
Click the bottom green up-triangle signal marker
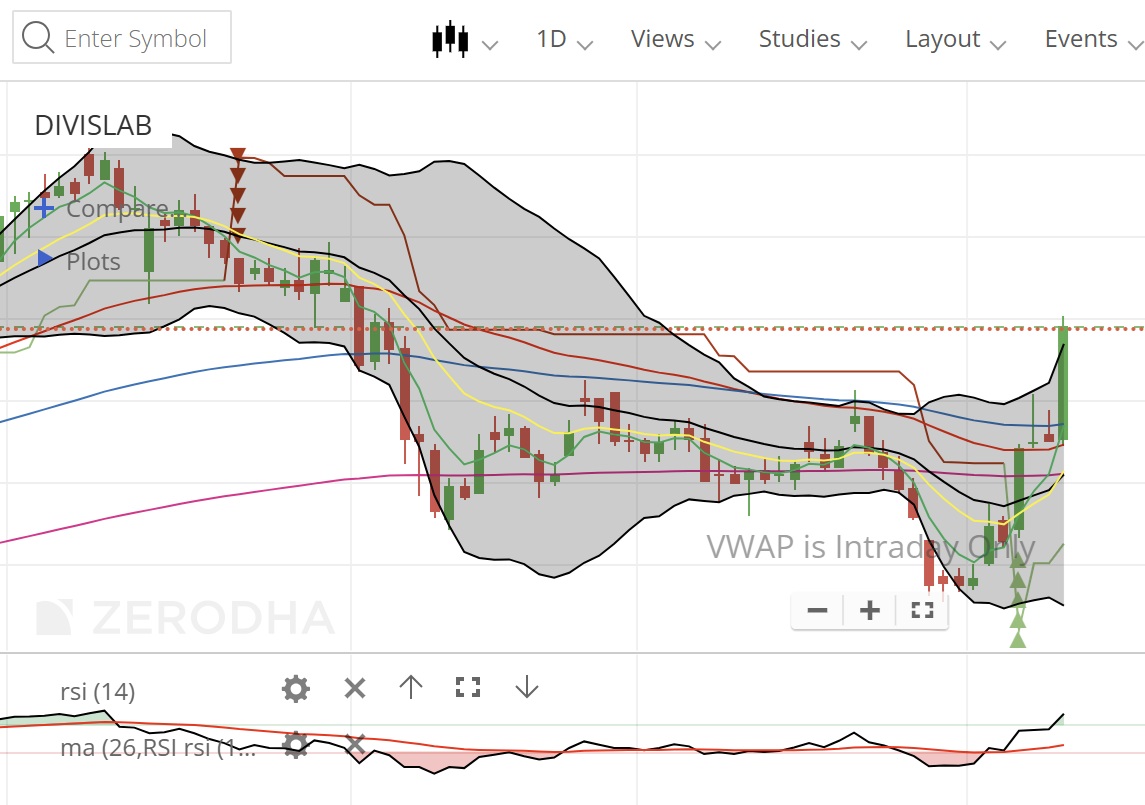pyautogui.click(x=1017, y=639)
